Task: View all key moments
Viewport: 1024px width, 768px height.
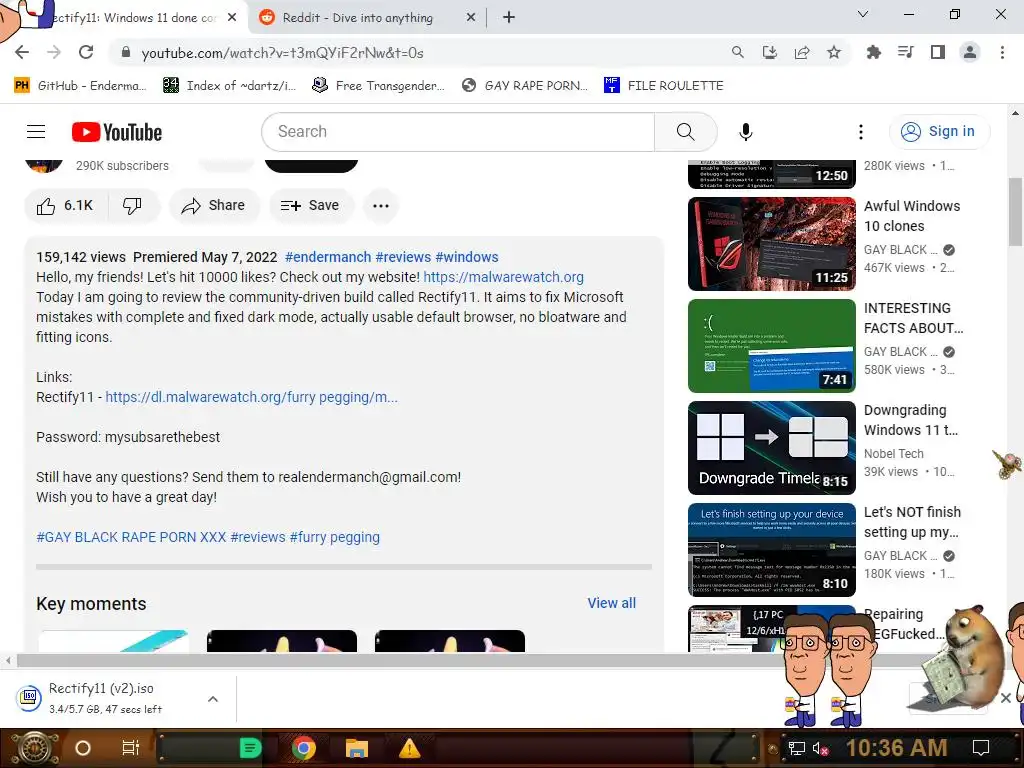Action: pyautogui.click(x=611, y=603)
